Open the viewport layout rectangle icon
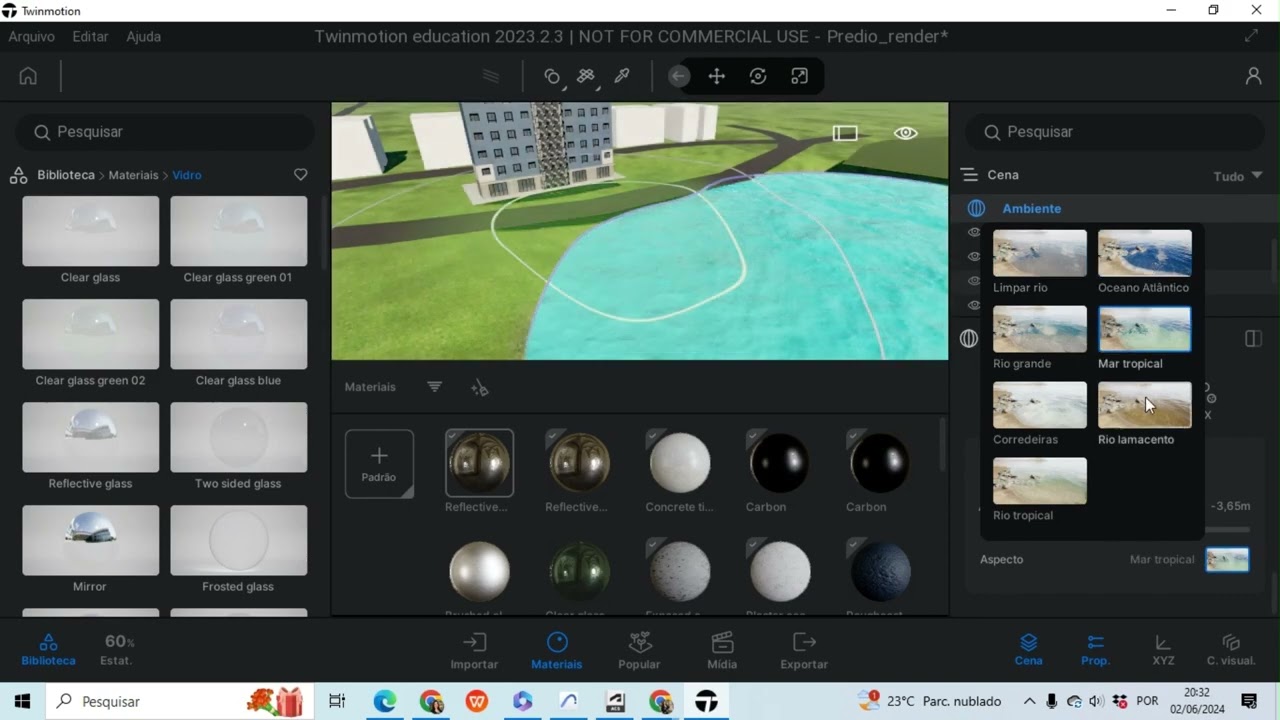The width and height of the screenshot is (1280, 720). click(845, 133)
